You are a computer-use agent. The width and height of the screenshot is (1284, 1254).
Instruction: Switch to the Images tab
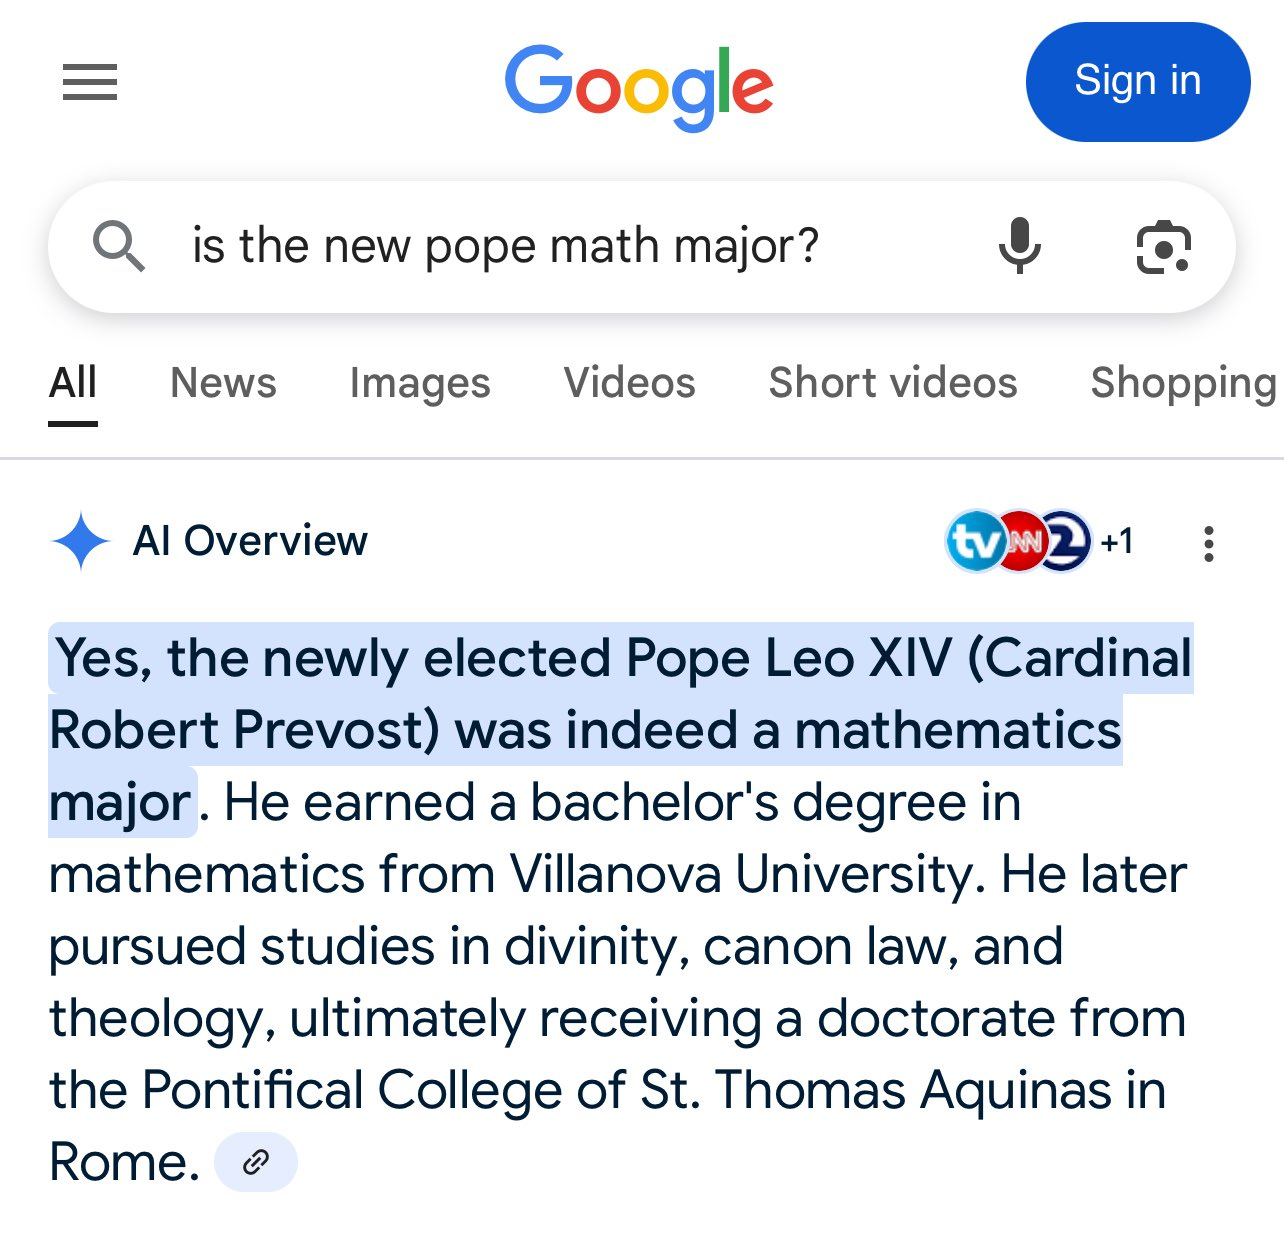pos(420,383)
